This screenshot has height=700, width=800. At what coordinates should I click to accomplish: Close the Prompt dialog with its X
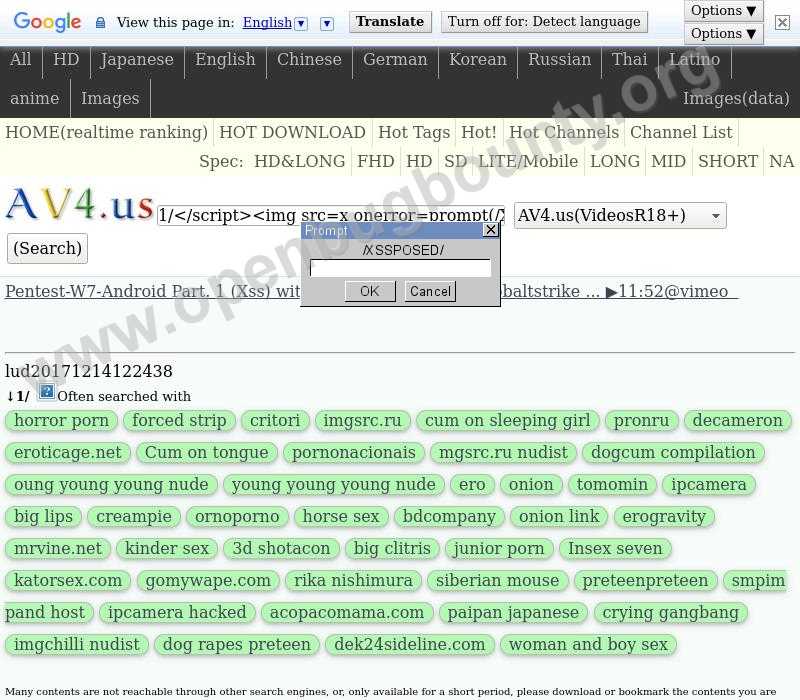click(x=490, y=230)
